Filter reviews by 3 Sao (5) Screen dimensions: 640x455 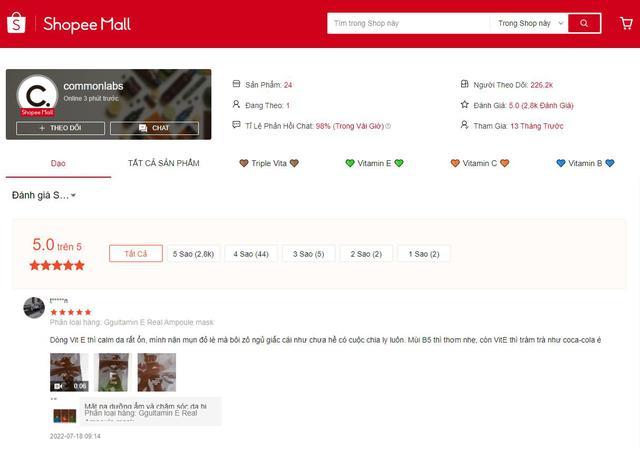pyautogui.click(x=309, y=253)
